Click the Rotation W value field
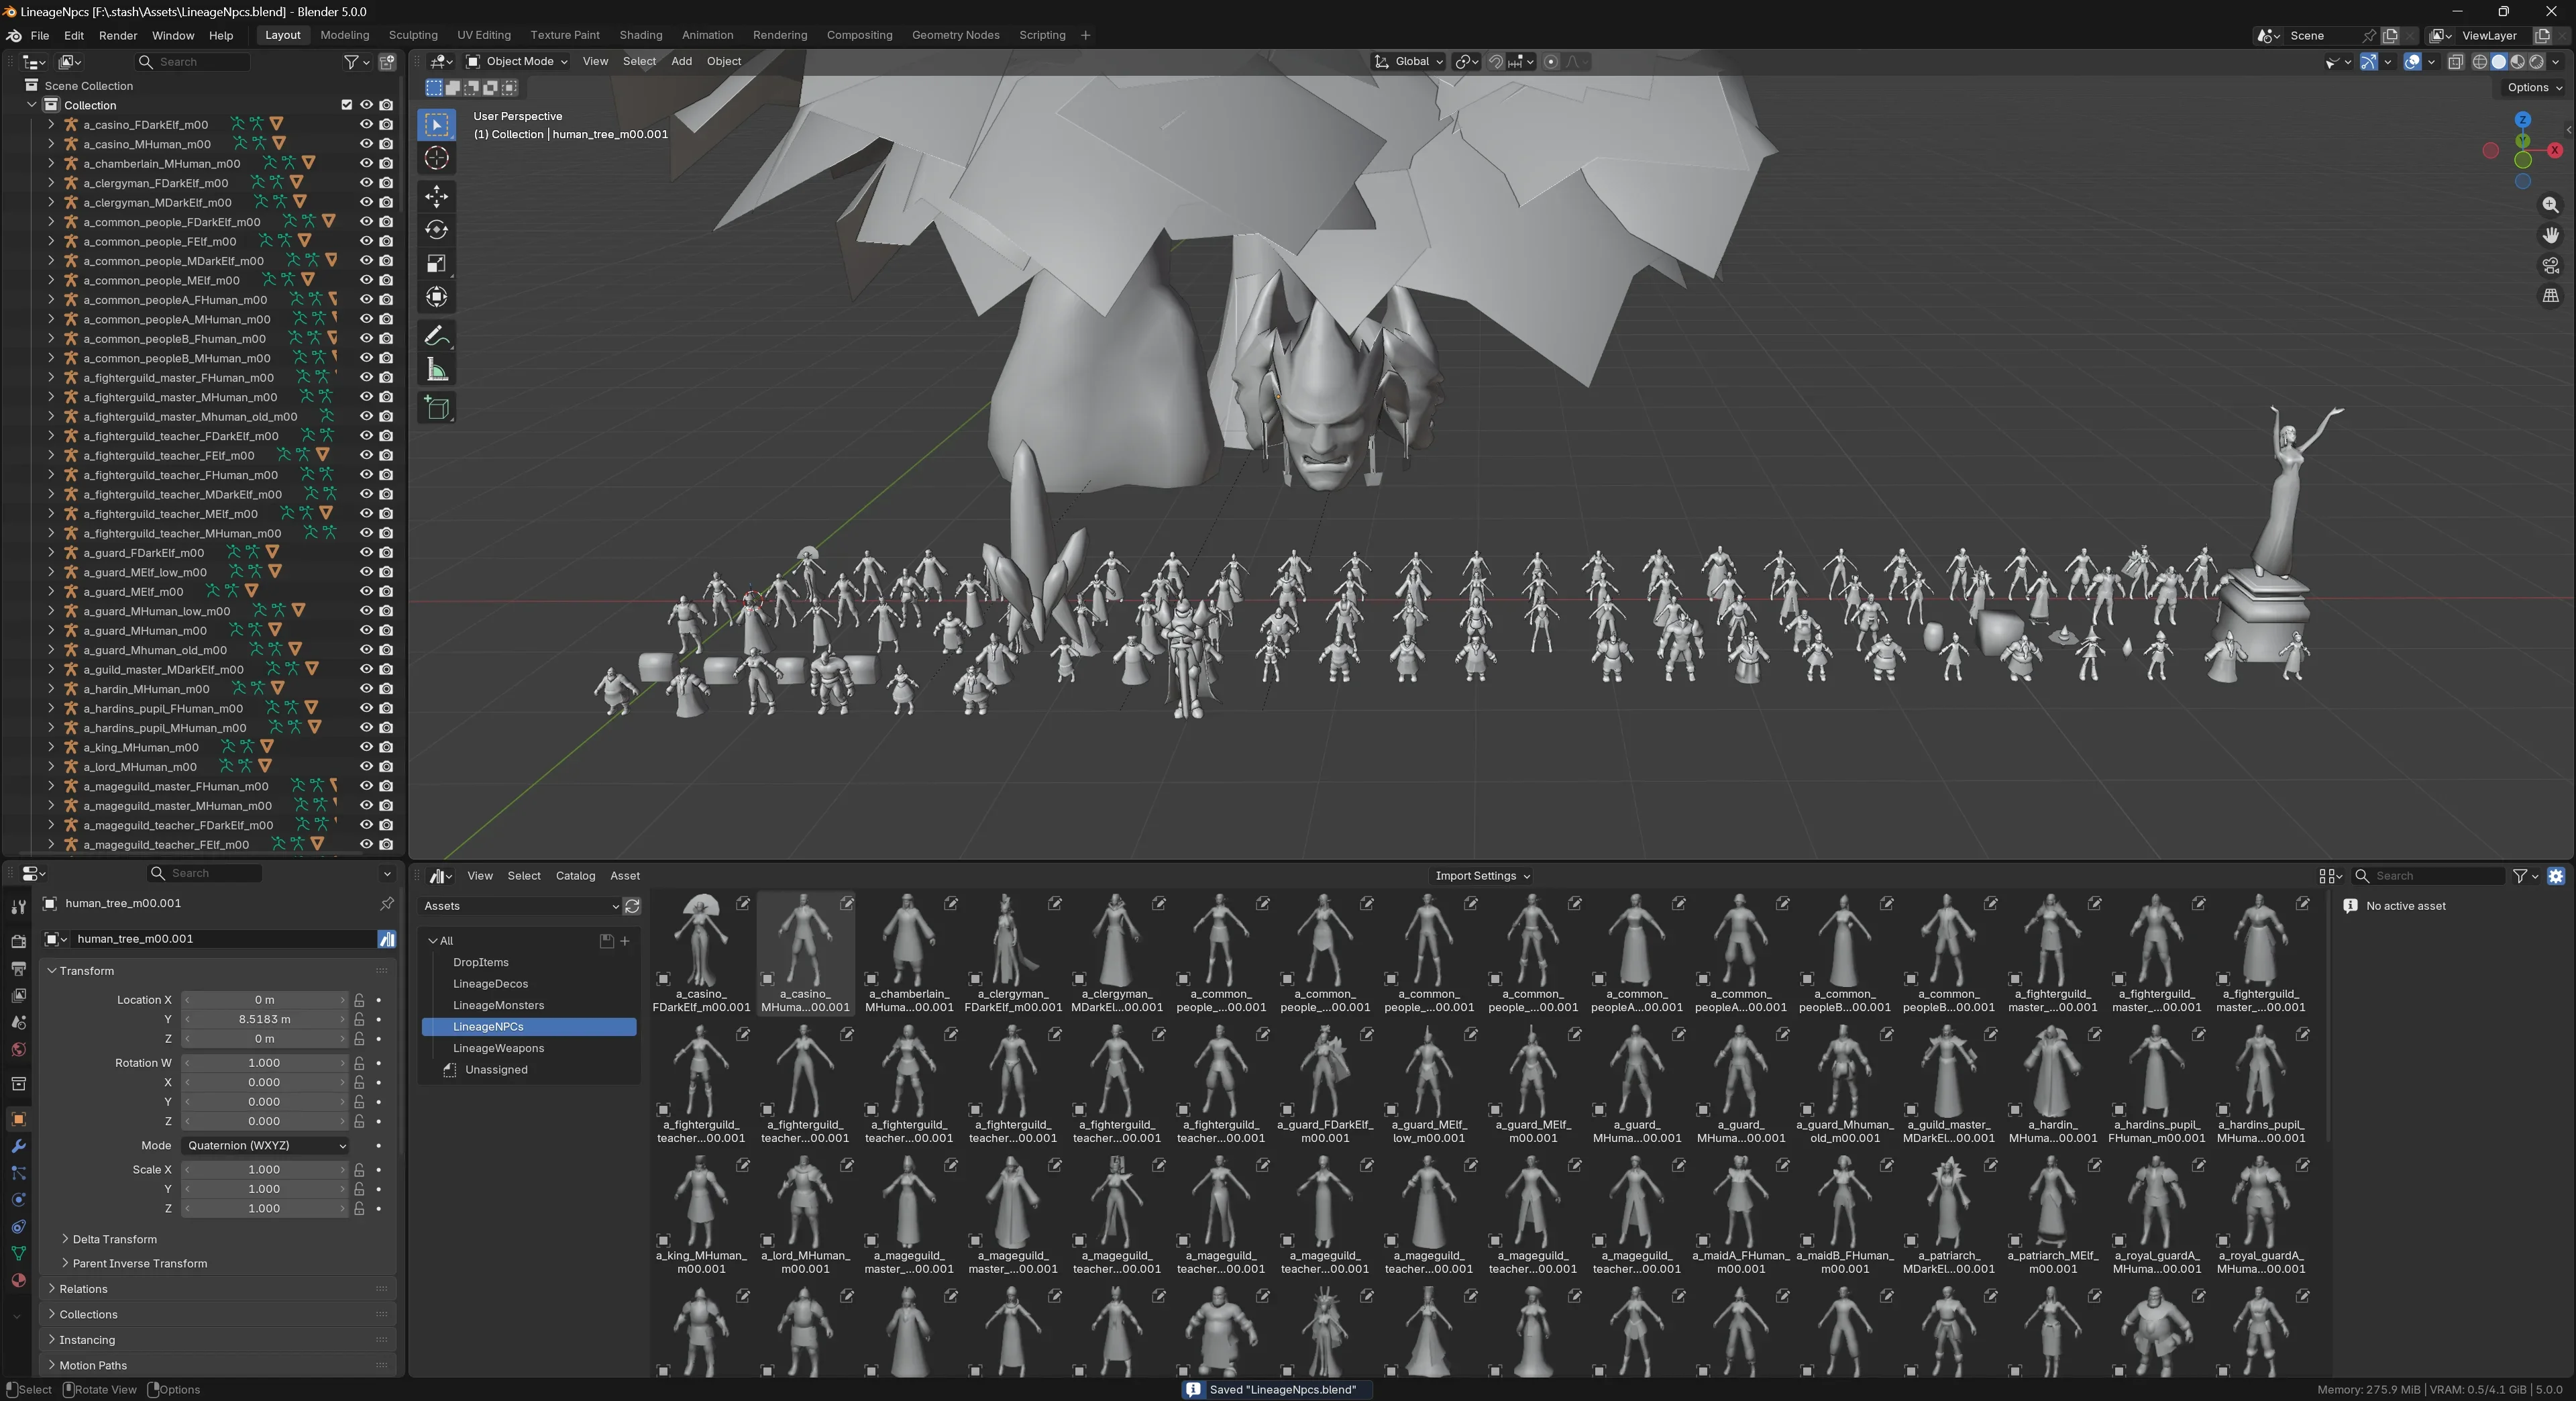 [264, 1063]
